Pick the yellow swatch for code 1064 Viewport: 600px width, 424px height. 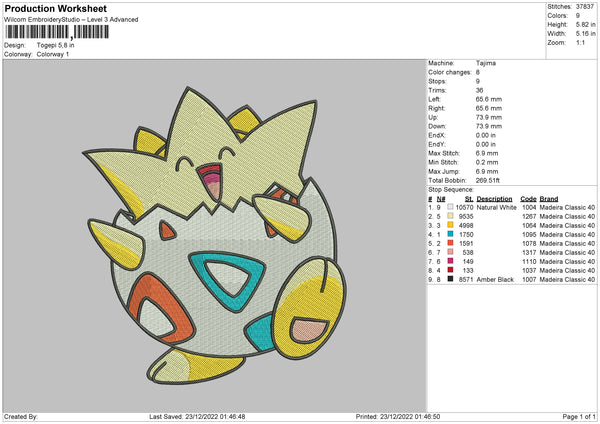click(x=450, y=225)
